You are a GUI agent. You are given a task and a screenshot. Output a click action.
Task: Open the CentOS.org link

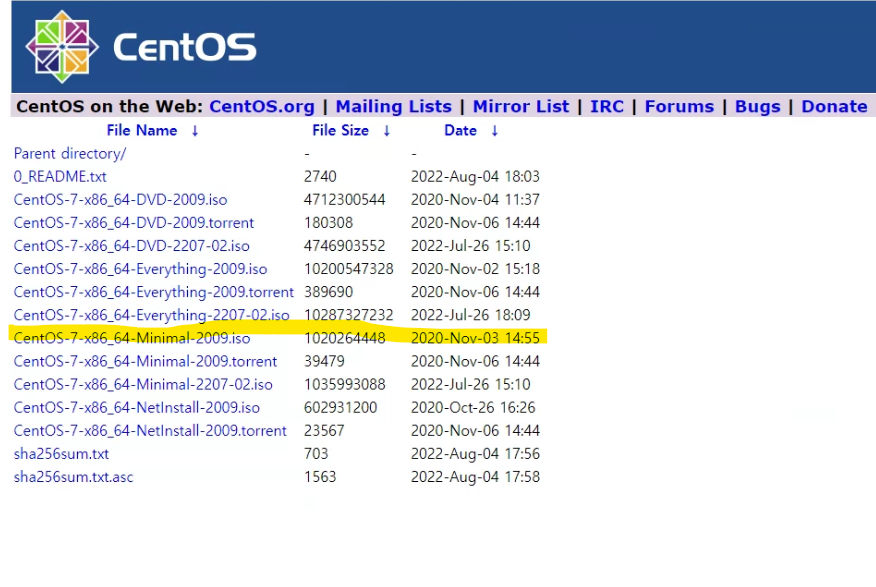[x=261, y=106]
